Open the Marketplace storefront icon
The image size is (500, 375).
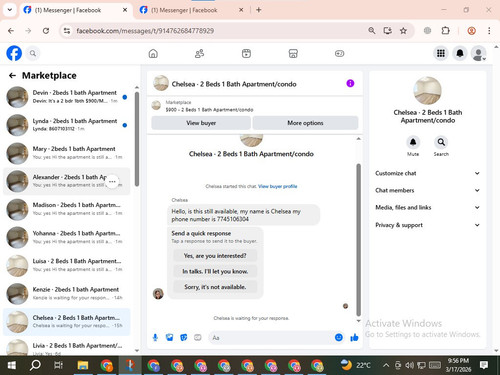coord(293,53)
